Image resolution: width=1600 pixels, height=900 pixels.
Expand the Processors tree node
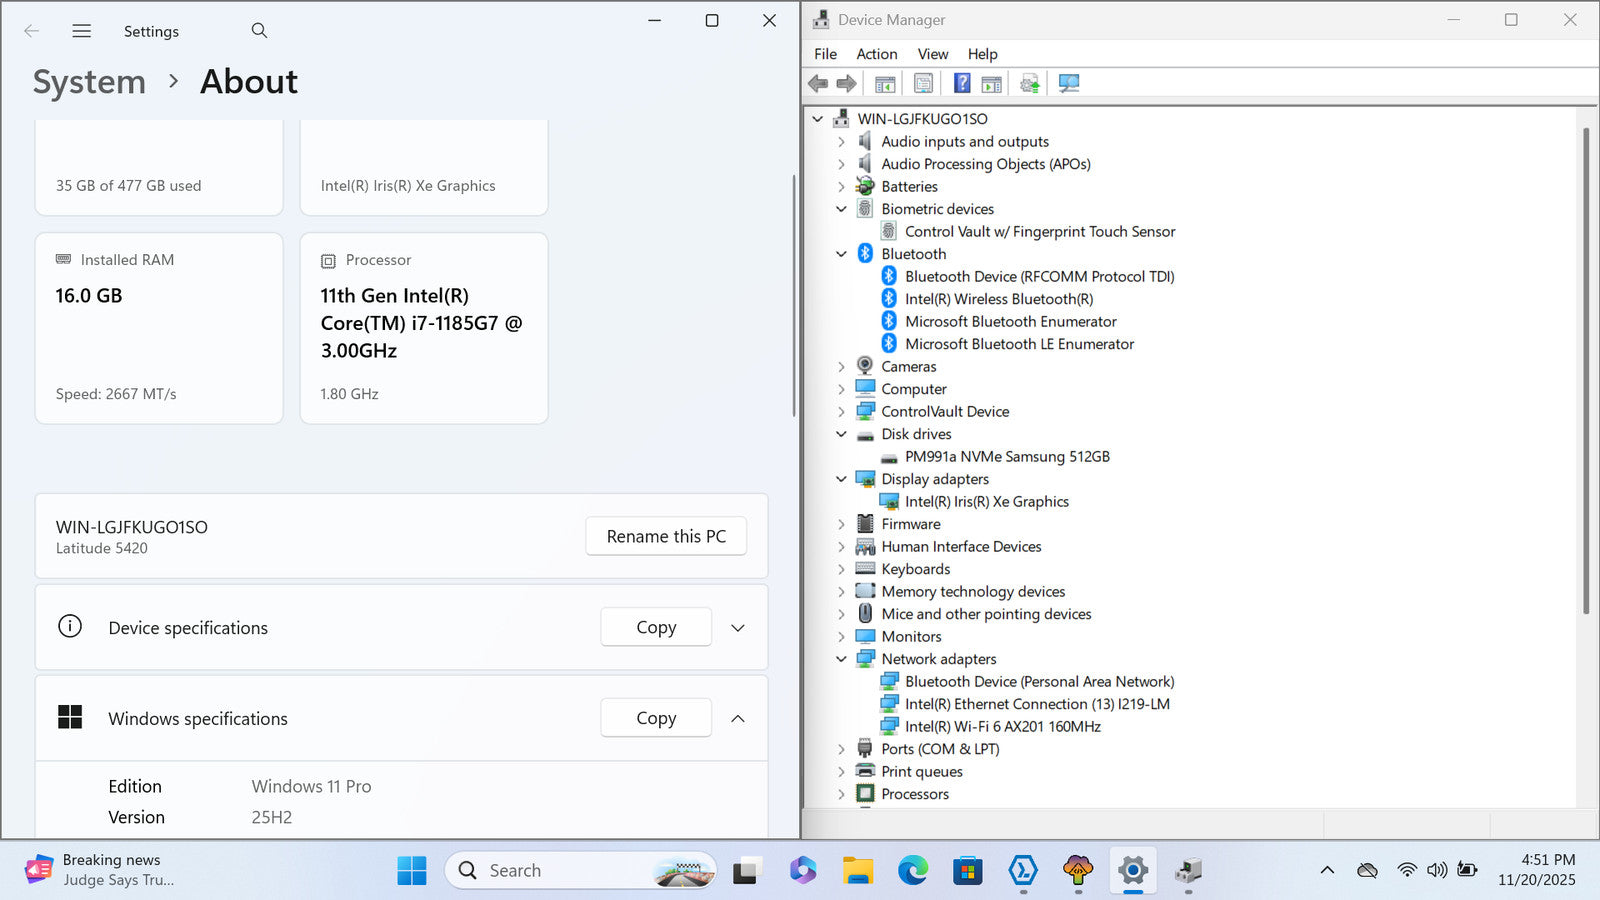click(x=841, y=795)
